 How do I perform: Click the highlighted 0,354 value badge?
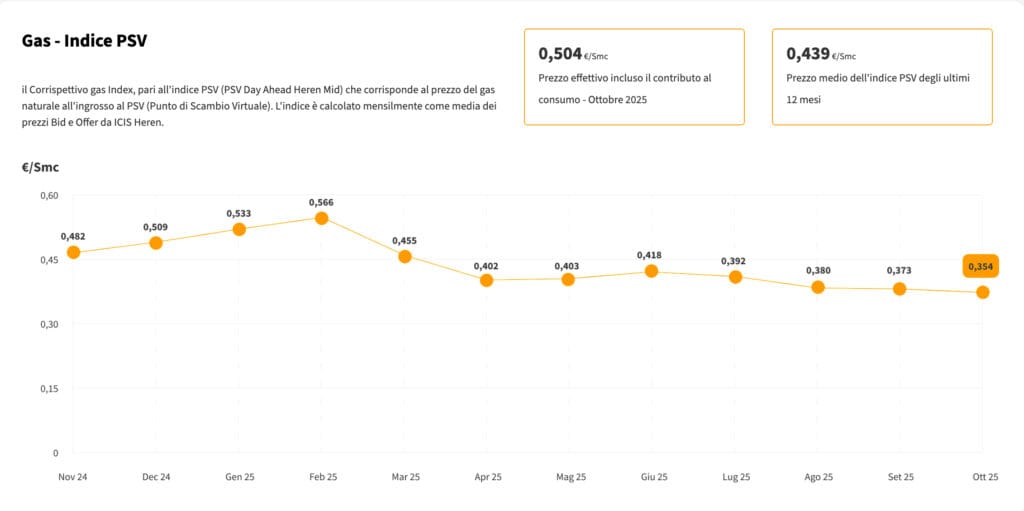click(981, 266)
